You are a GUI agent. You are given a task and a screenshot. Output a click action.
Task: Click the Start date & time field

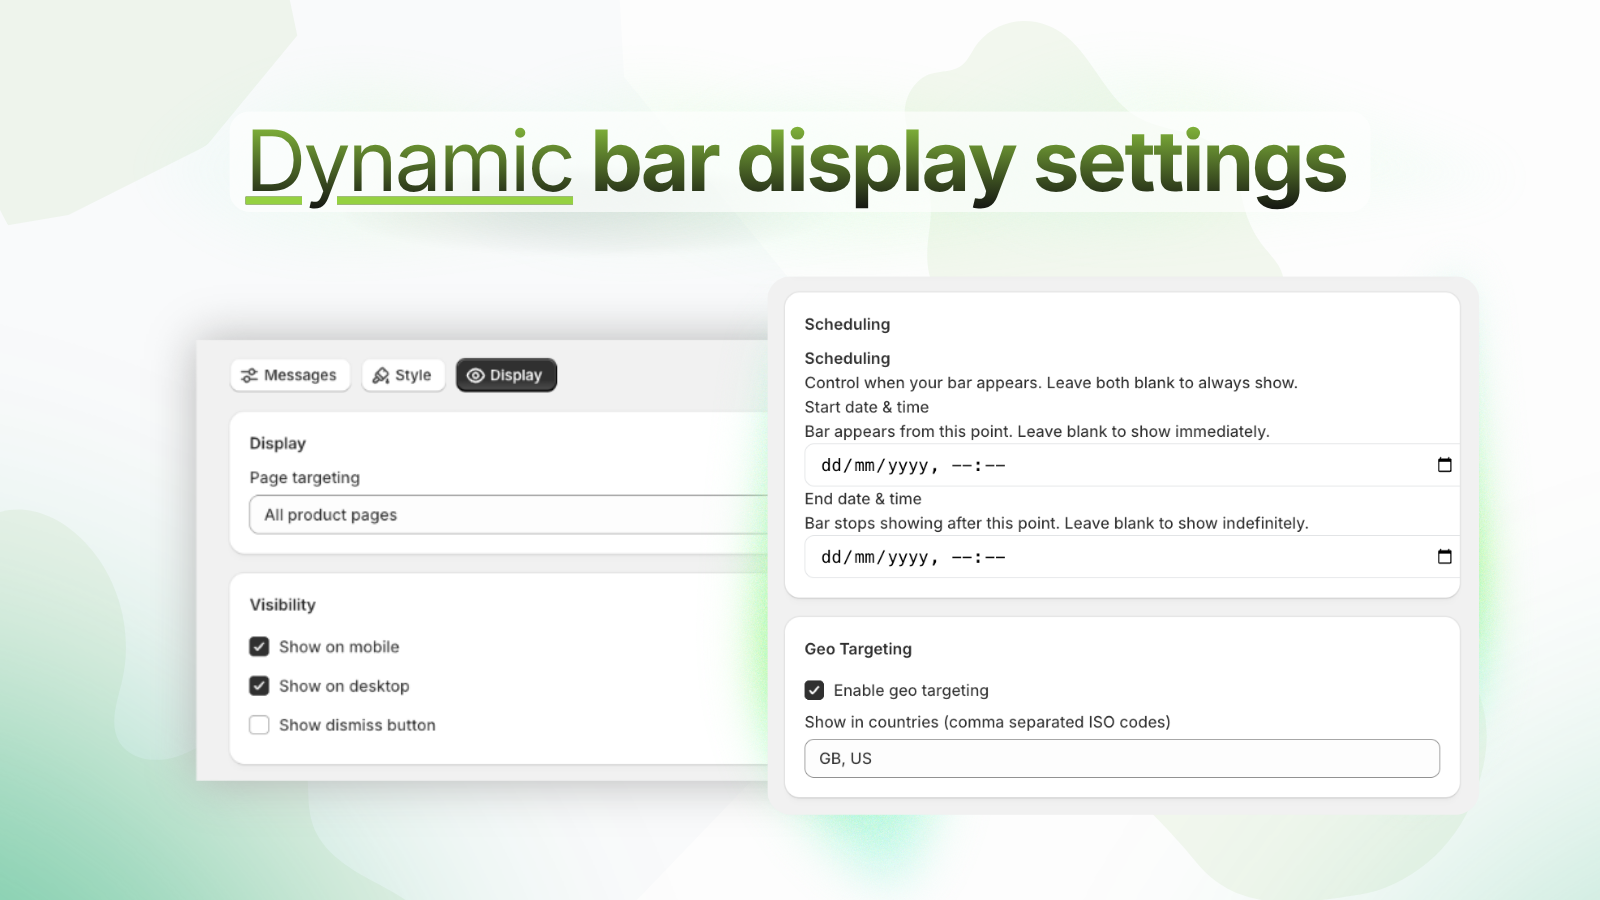pos(1132,465)
